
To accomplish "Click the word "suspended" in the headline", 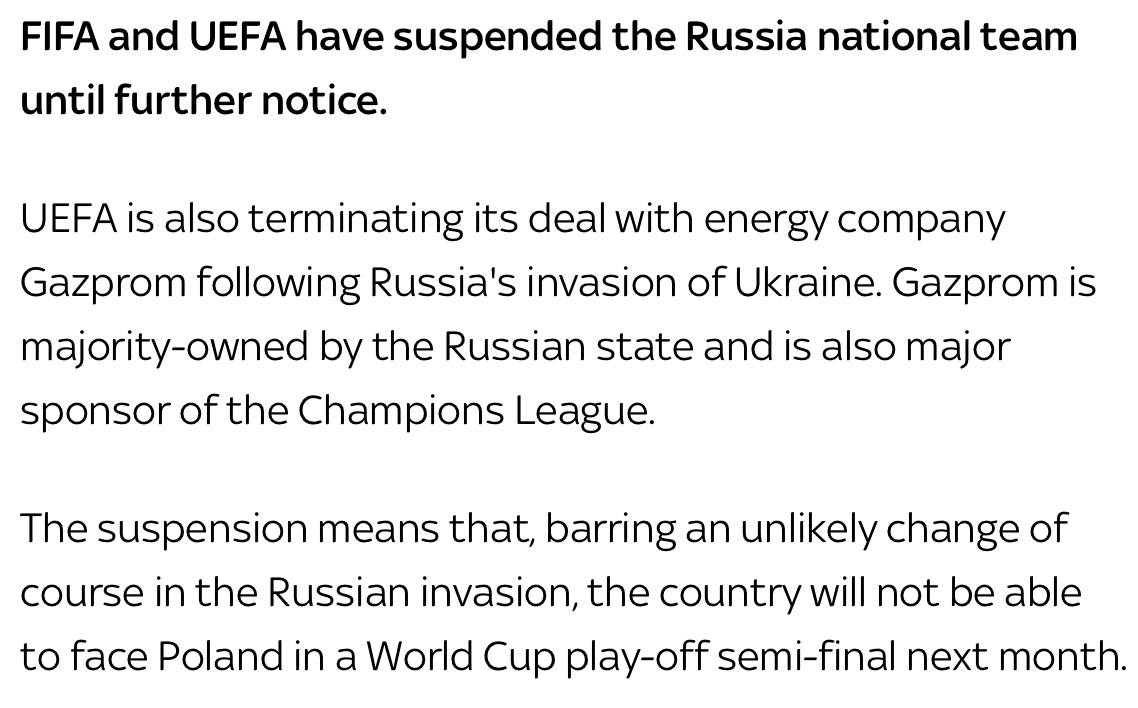I will (497, 37).
